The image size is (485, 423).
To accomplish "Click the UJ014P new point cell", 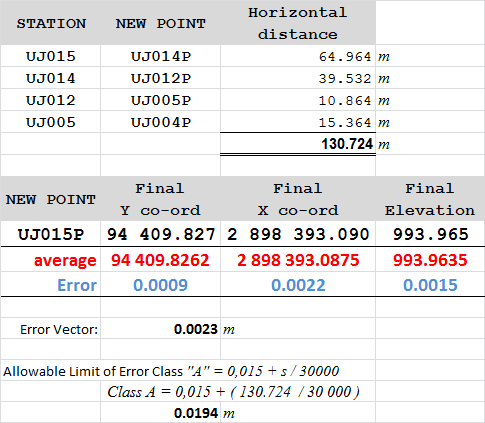I will click(x=160, y=56).
